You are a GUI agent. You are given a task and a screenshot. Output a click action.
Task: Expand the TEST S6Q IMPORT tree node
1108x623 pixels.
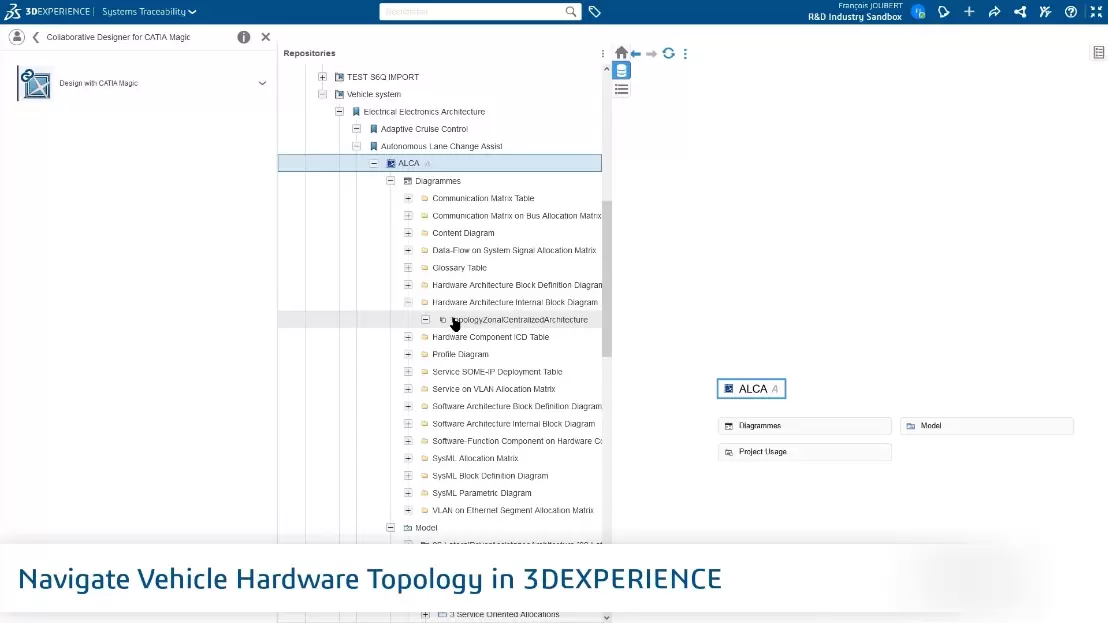pyautogui.click(x=322, y=77)
